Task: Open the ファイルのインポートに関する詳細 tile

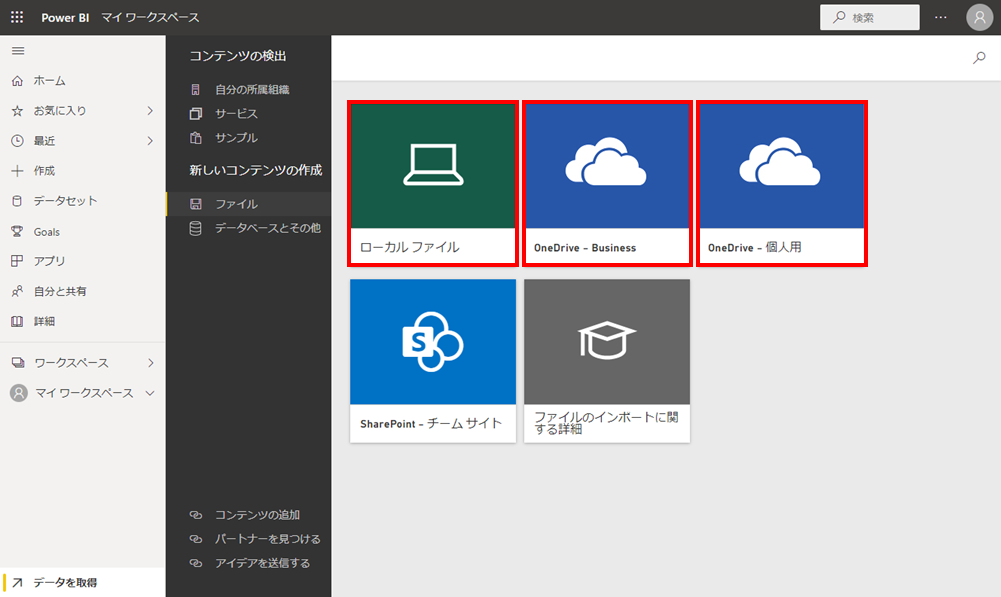Action: 607,360
